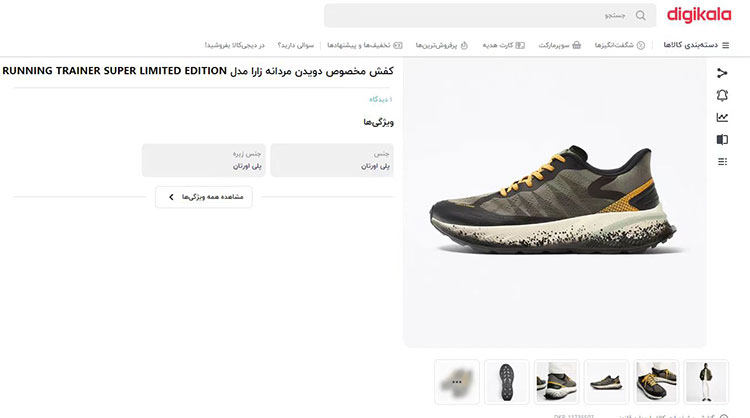Viewport: 750px width, 418px height.
Task: Open more images thumbnail with dots
Action: point(457,382)
